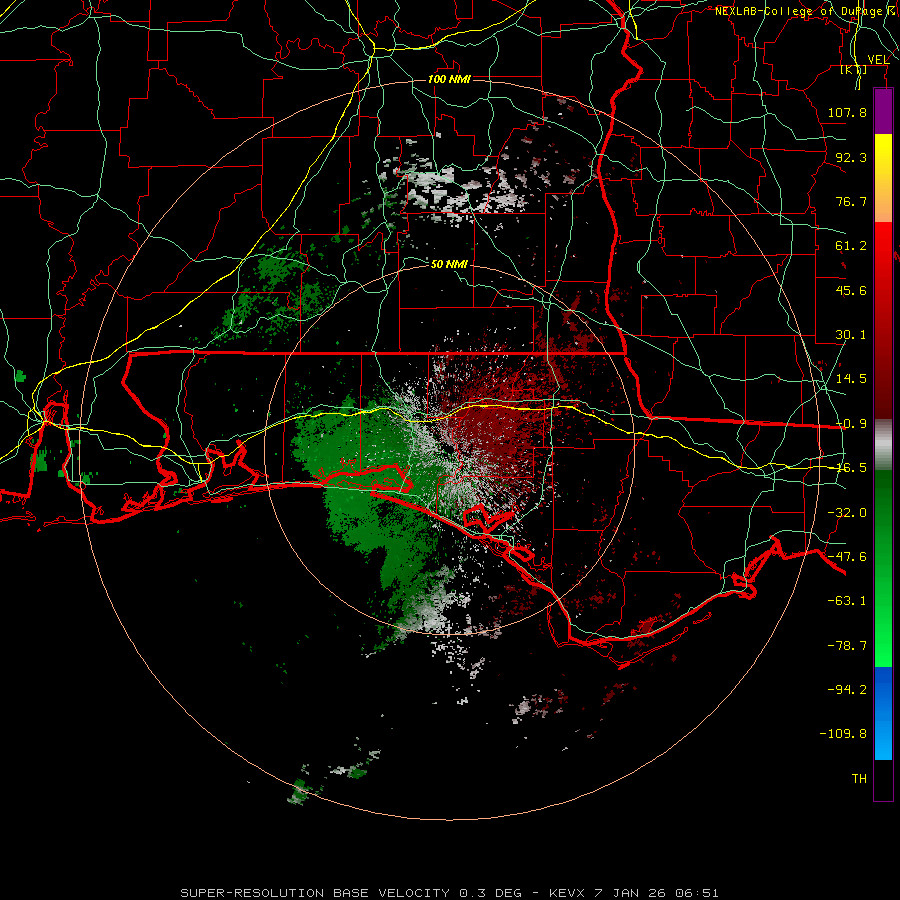
Task: Click the -109.8 legend value
Action: click(843, 734)
